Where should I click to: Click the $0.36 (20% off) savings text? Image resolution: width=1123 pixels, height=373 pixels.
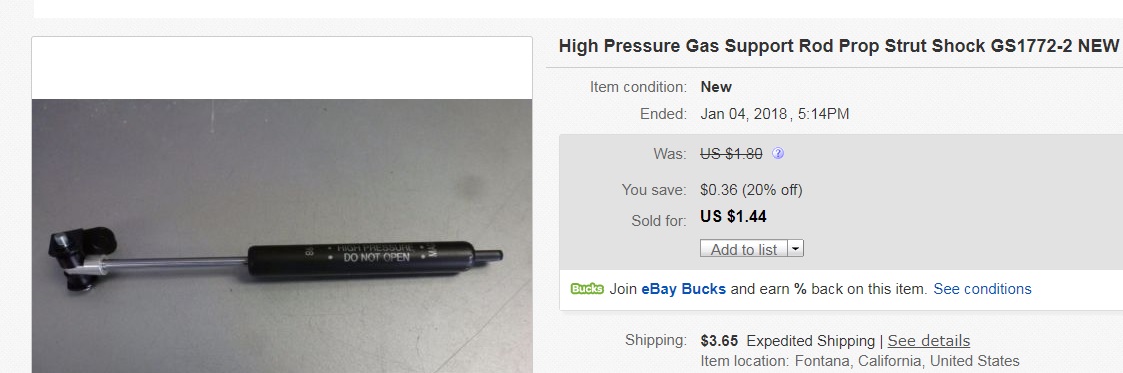pos(751,190)
